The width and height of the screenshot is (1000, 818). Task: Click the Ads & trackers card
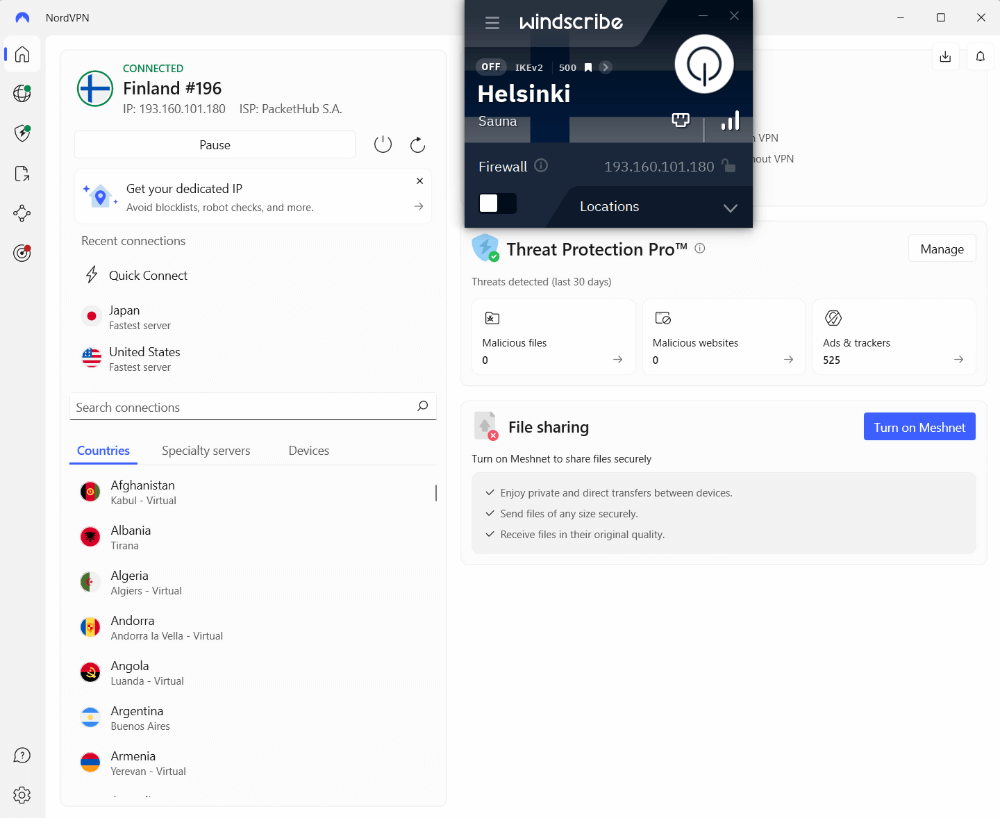click(894, 337)
